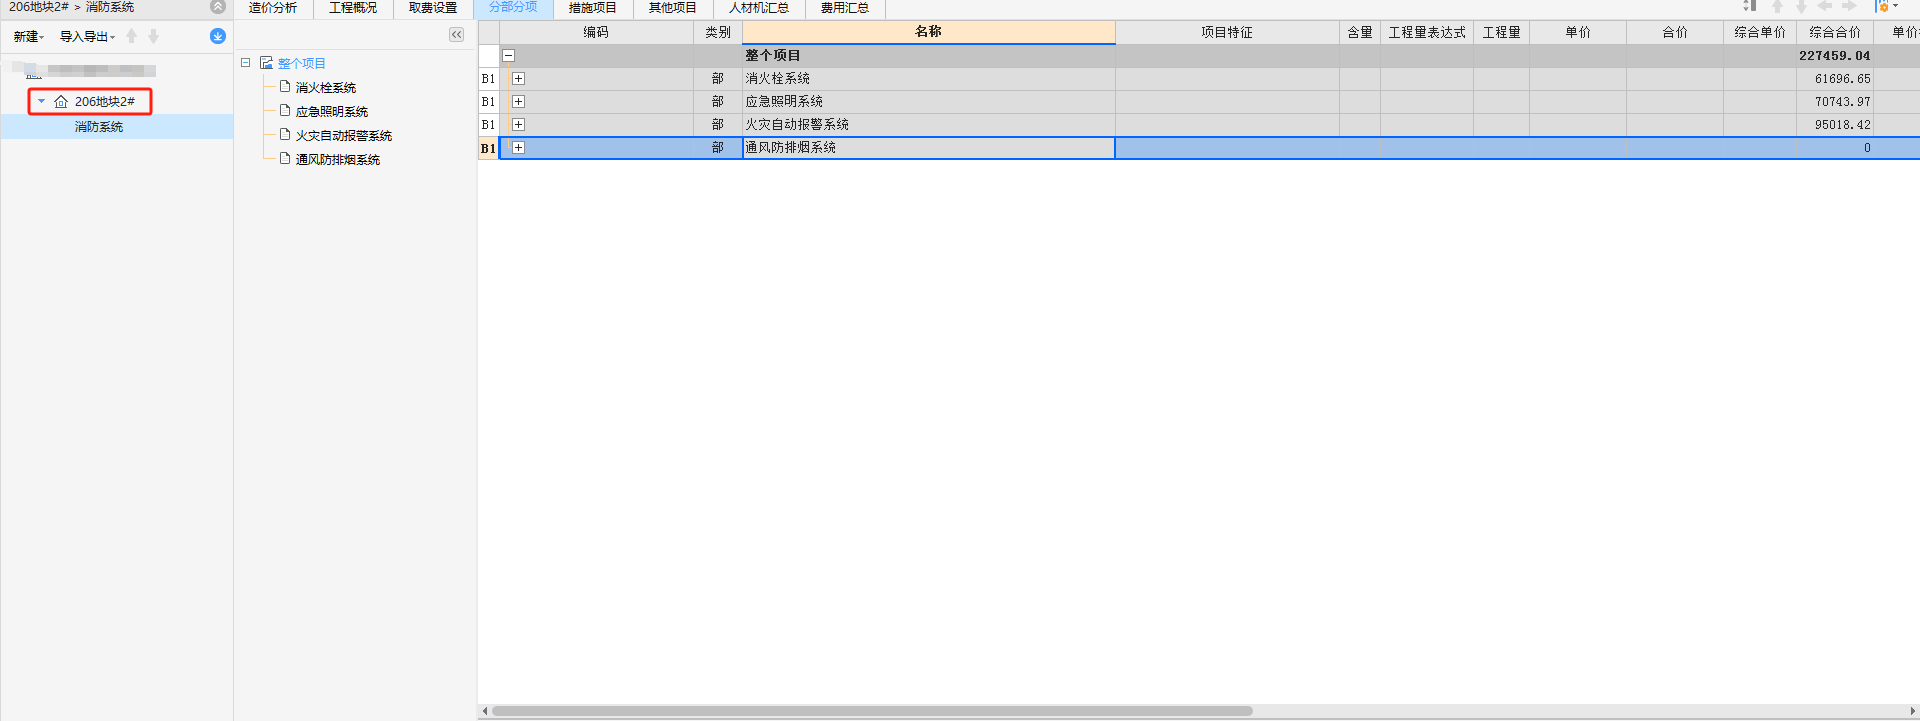This screenshot has height=721, width=1920.
Task: Click the document icon beside 火灾自动报警系统
Action: (285, 135)
